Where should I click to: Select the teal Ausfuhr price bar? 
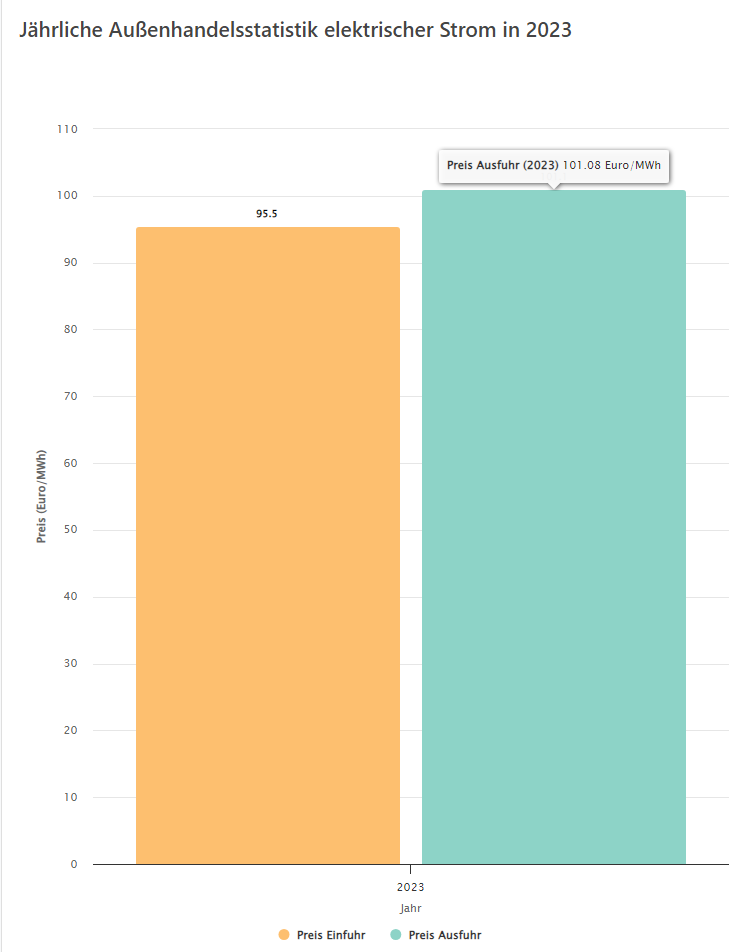(x=553, y=527)
